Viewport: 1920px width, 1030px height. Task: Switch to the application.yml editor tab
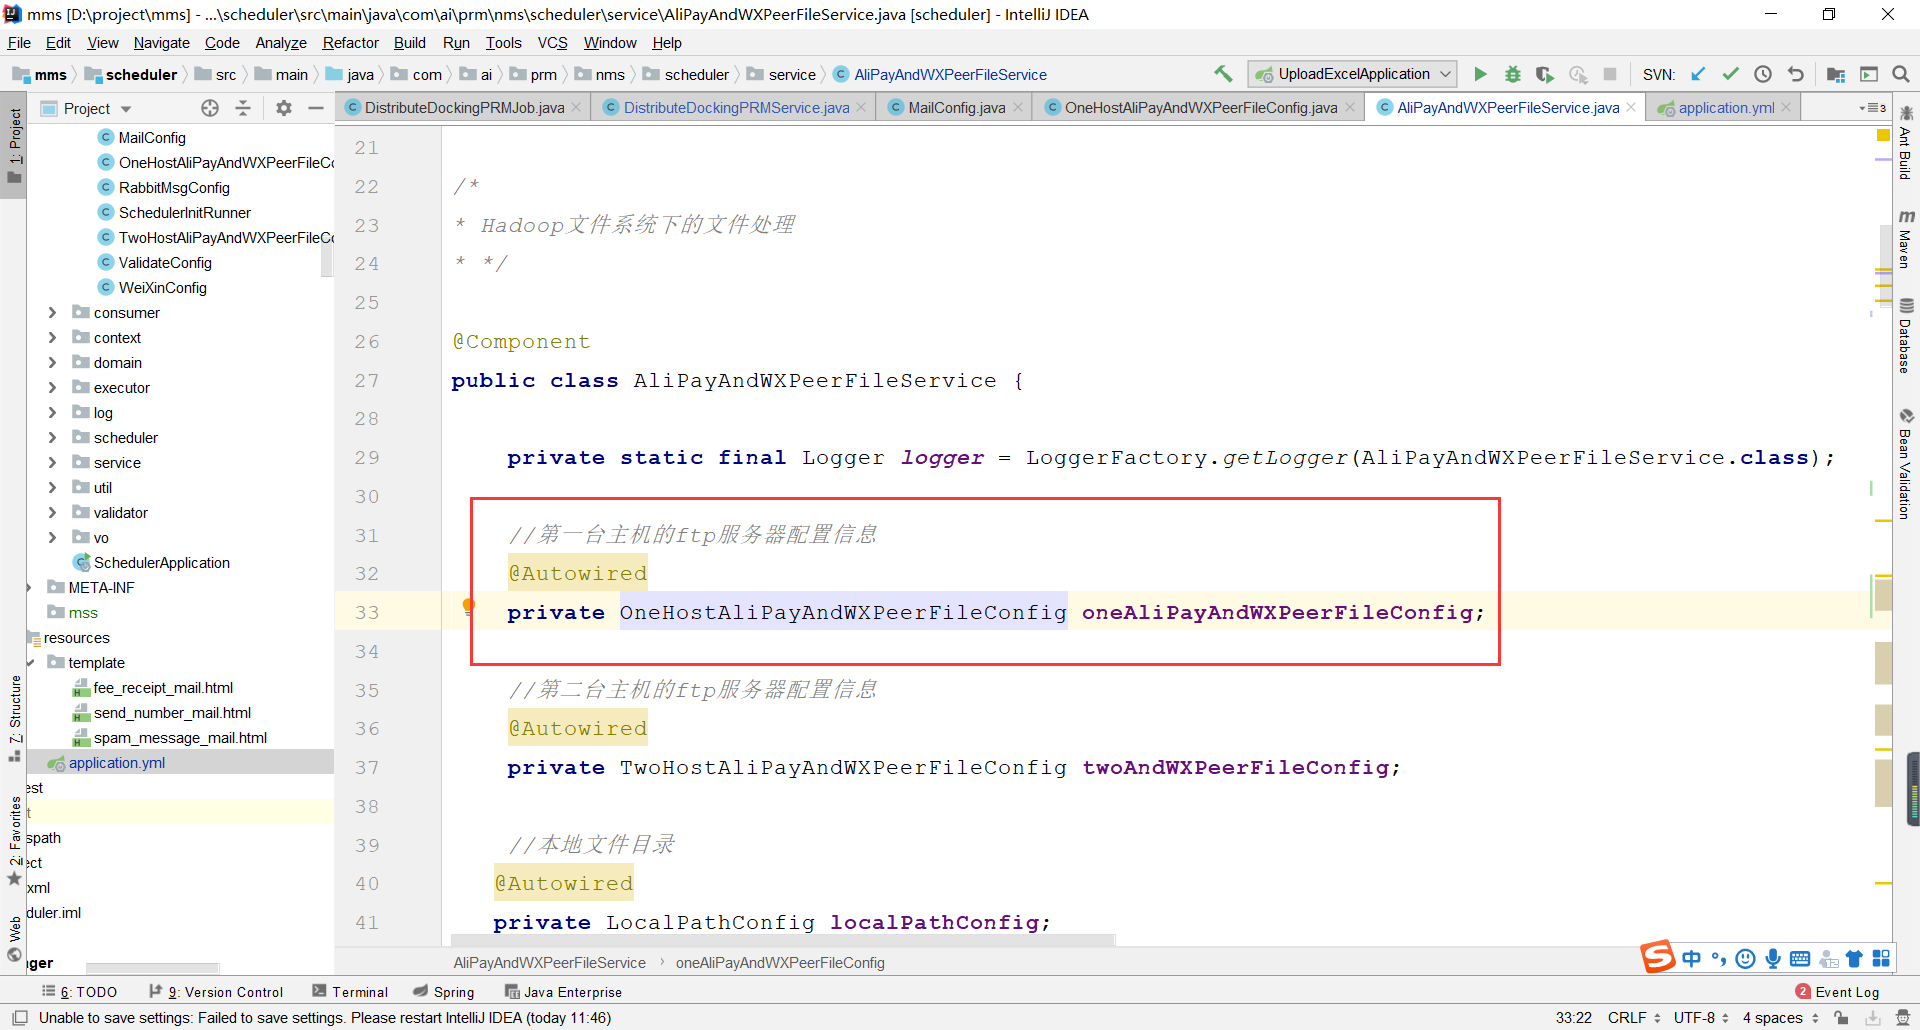[1726, 108]
